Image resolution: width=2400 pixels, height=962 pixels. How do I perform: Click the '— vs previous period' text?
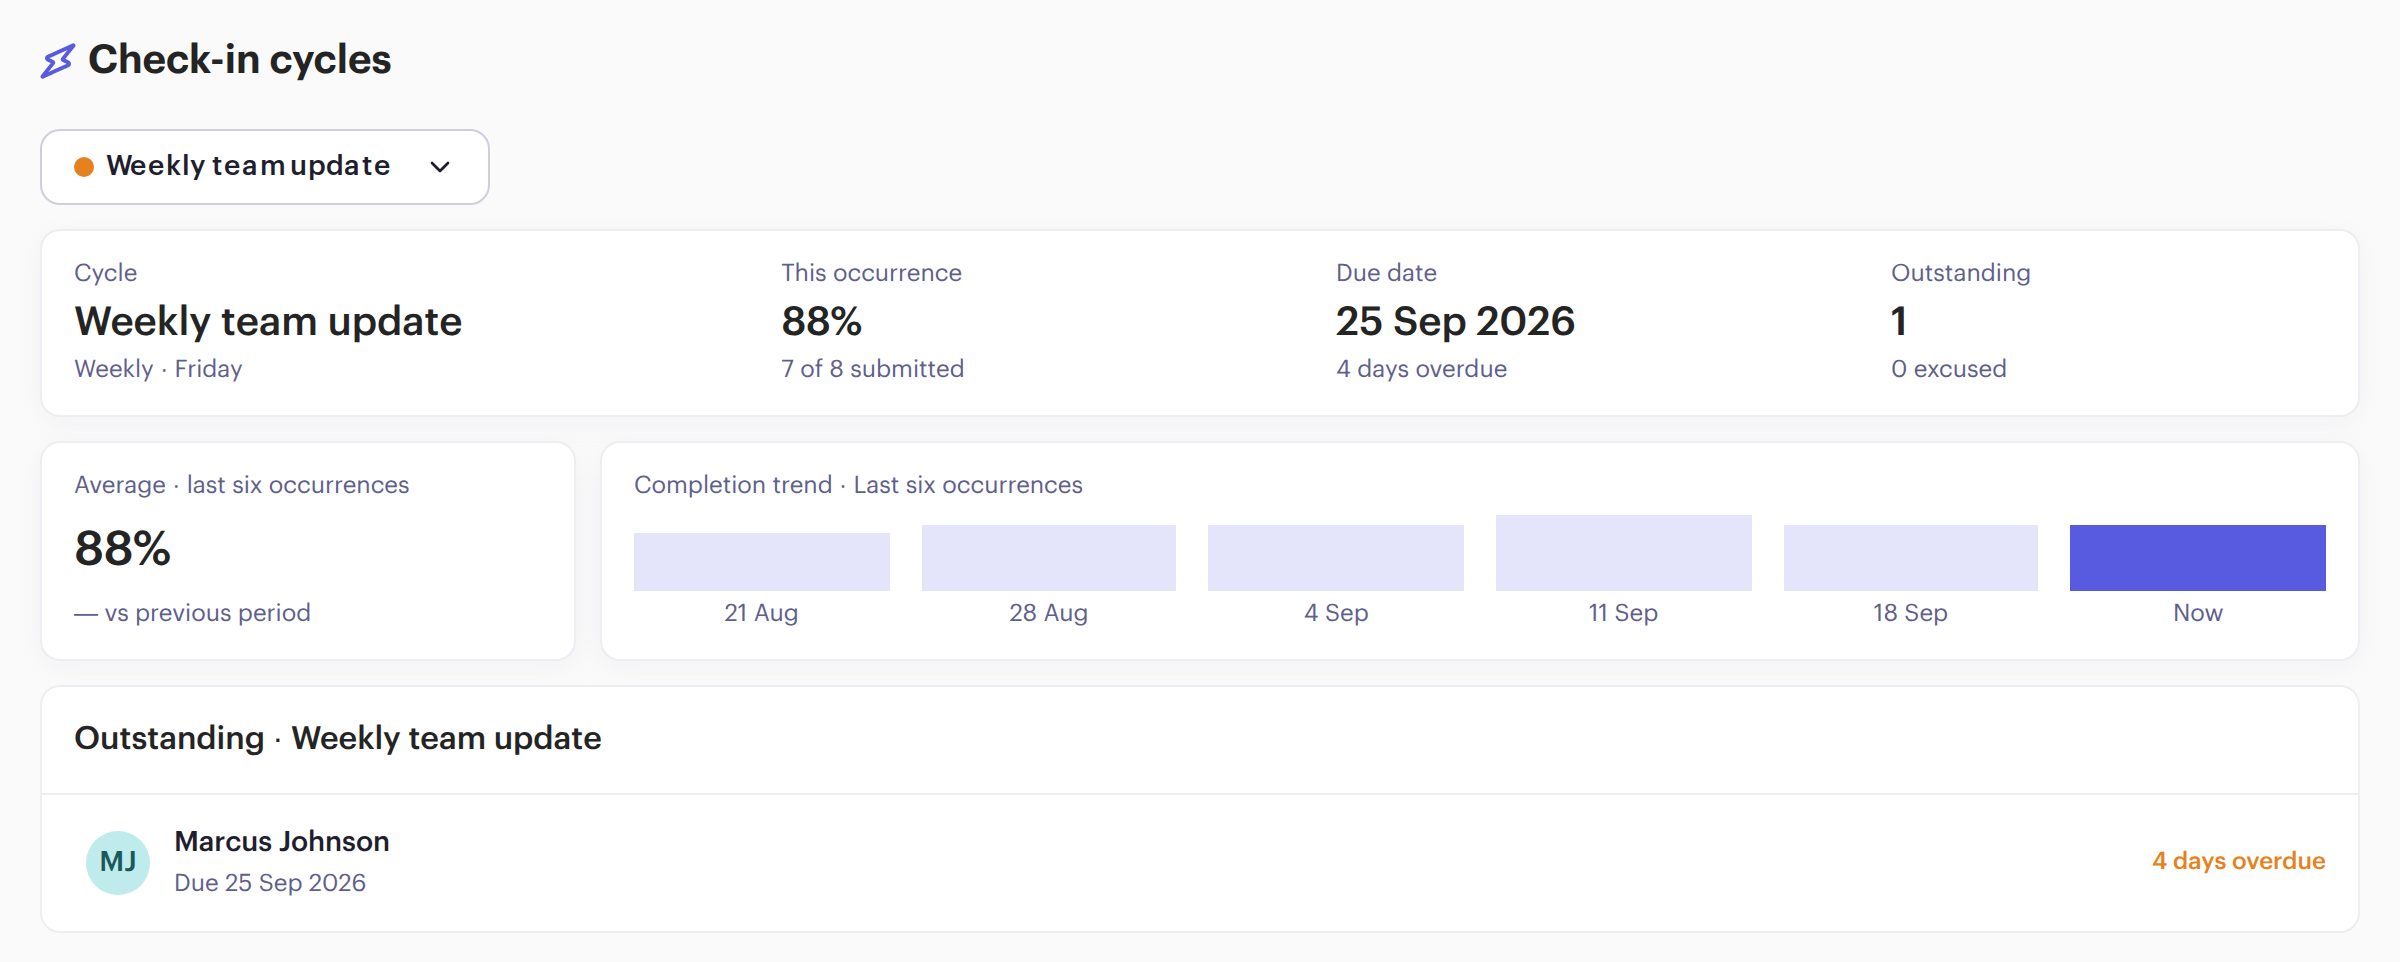click(192, 613)
